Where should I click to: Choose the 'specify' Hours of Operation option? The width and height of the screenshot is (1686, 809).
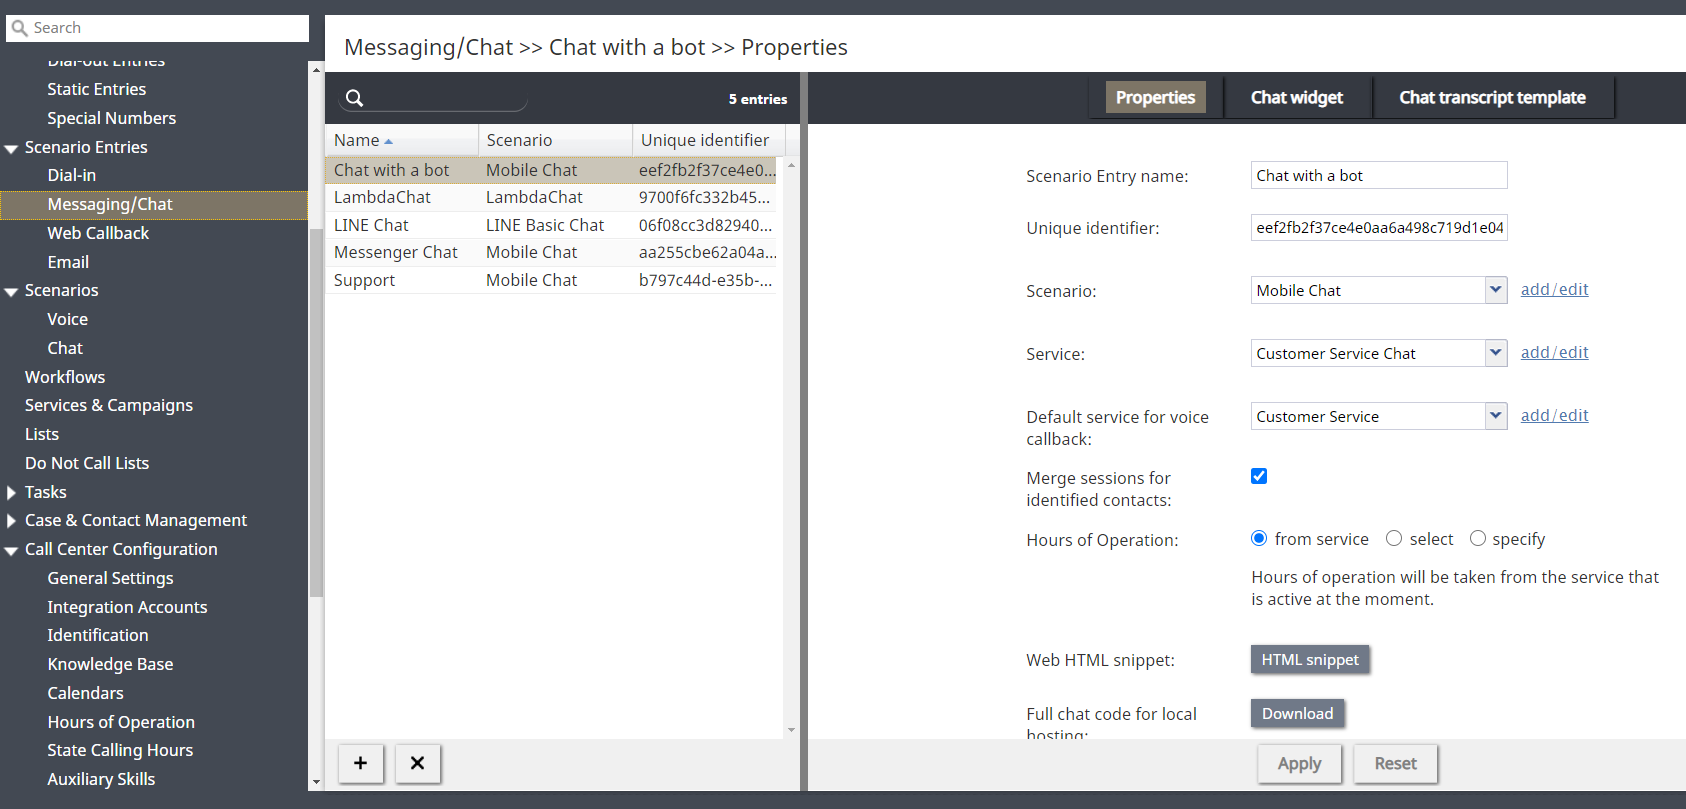click(1477, 539)
